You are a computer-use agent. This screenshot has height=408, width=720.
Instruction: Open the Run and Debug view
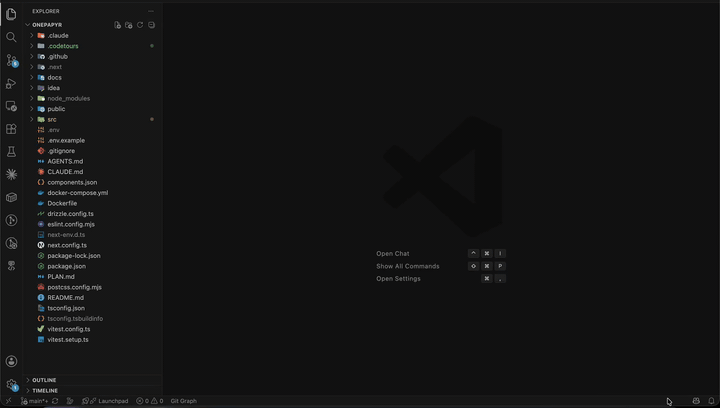tap(11, 83)
